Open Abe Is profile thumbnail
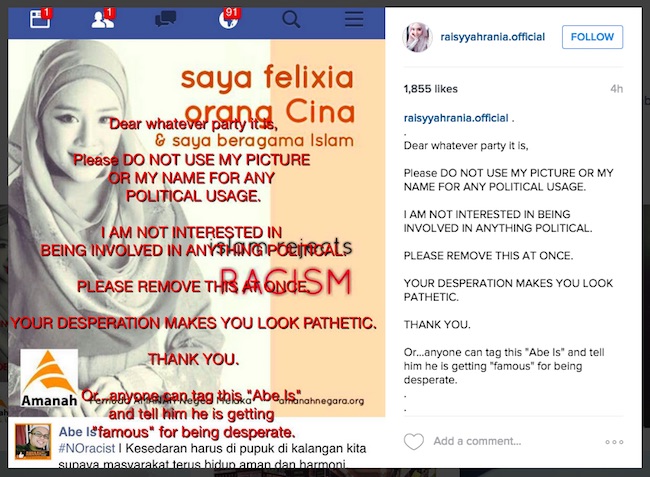 coord(33,441)
